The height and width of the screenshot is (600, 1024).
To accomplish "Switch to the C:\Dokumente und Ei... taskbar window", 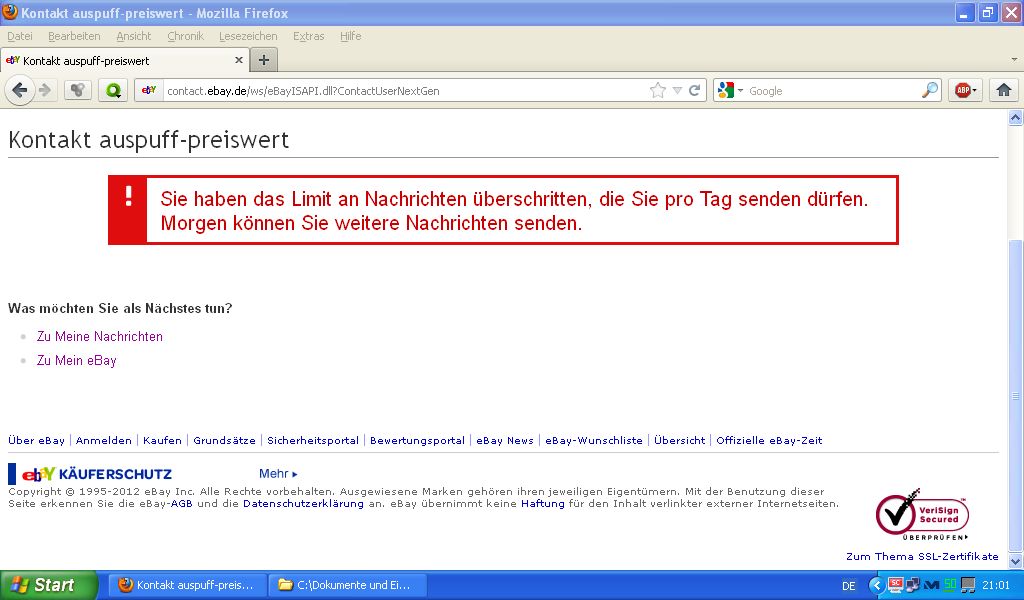I will tap(347, 585).
